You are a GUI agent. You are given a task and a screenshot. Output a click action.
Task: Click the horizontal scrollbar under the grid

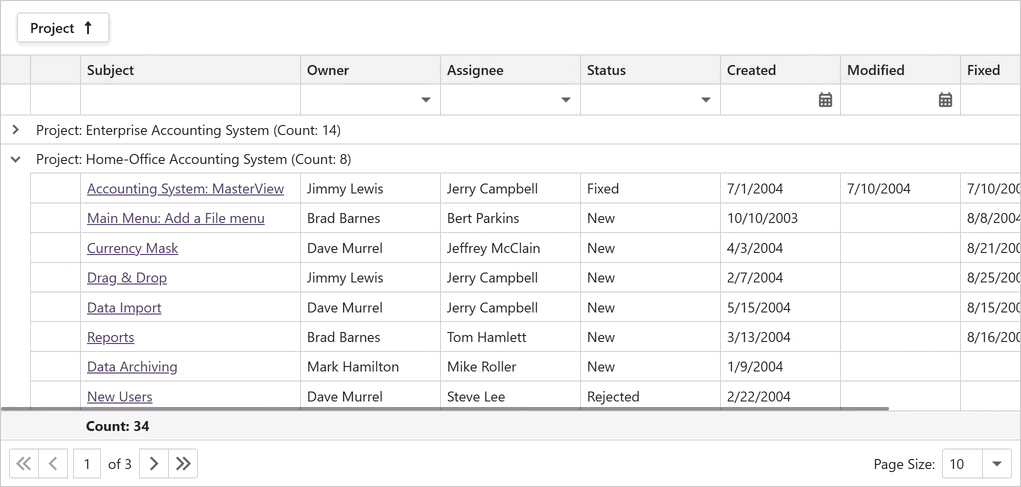tap(445, 409)
